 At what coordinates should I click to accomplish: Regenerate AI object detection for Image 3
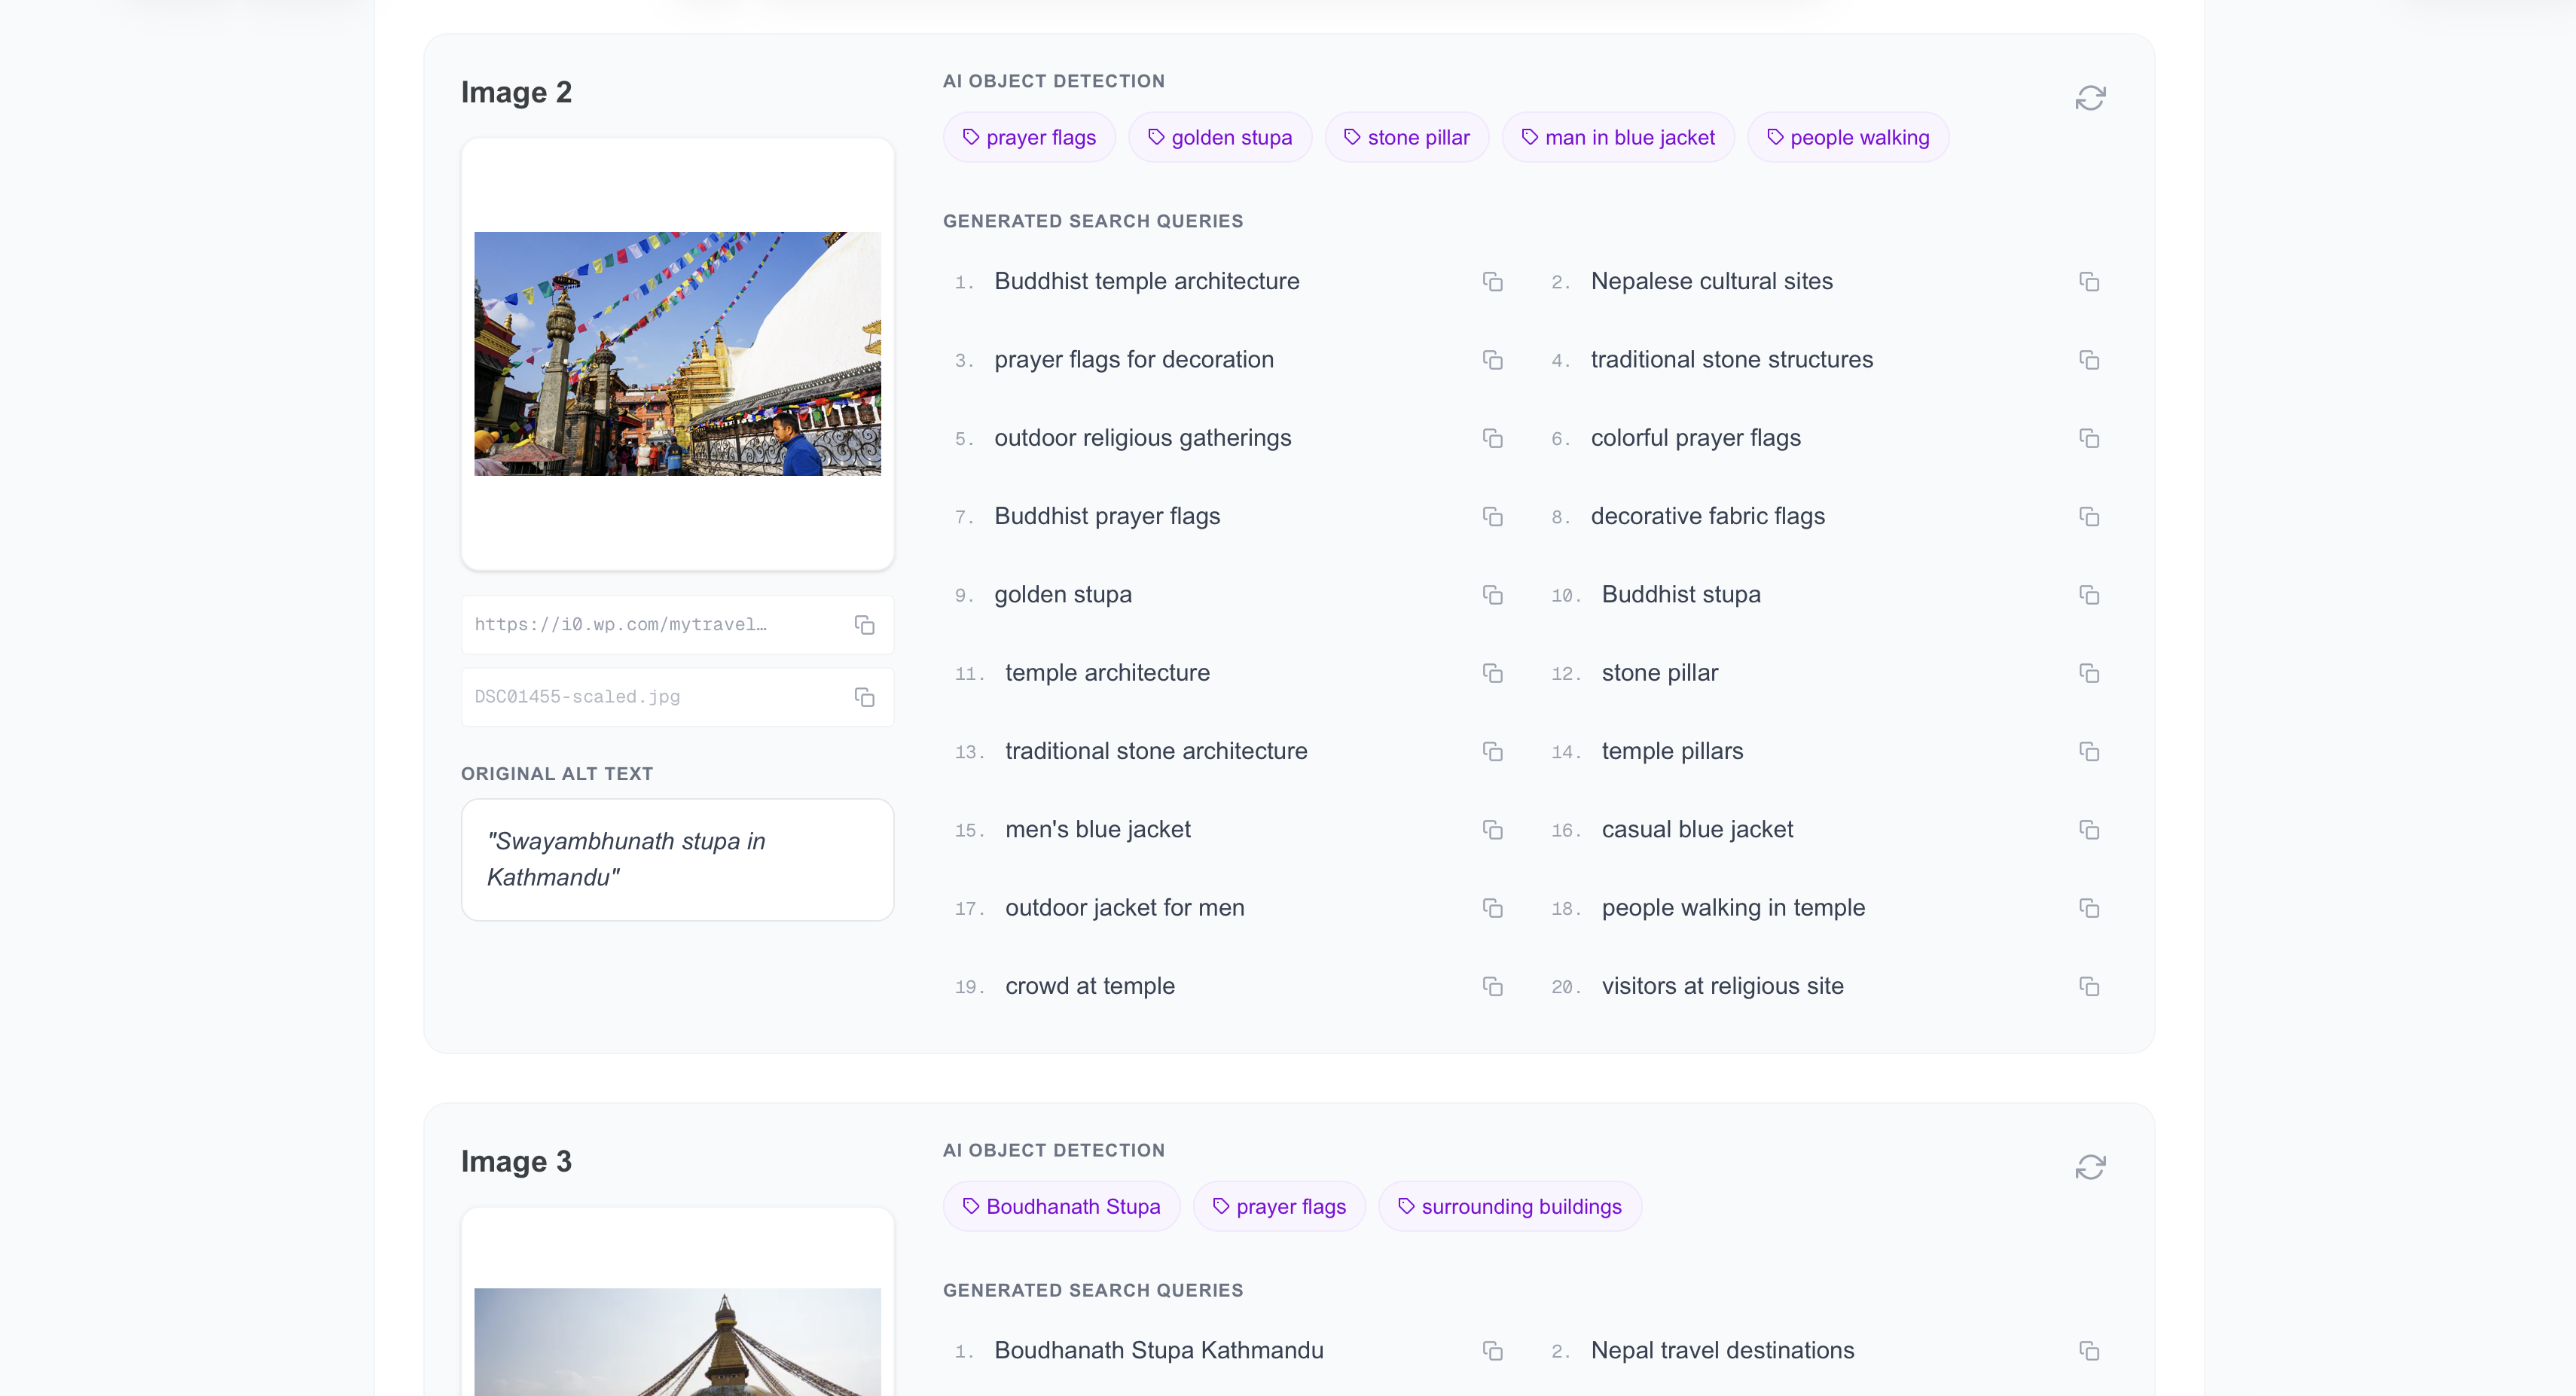click(2092, 1167)
